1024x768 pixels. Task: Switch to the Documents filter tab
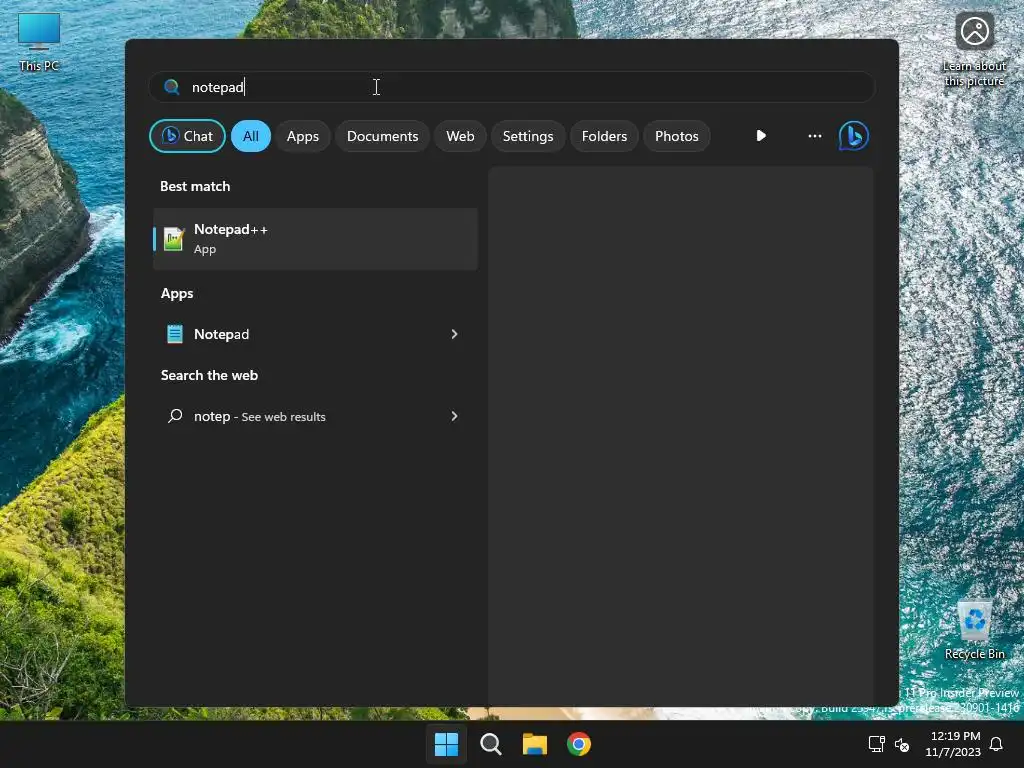click(x=382, y=136)
